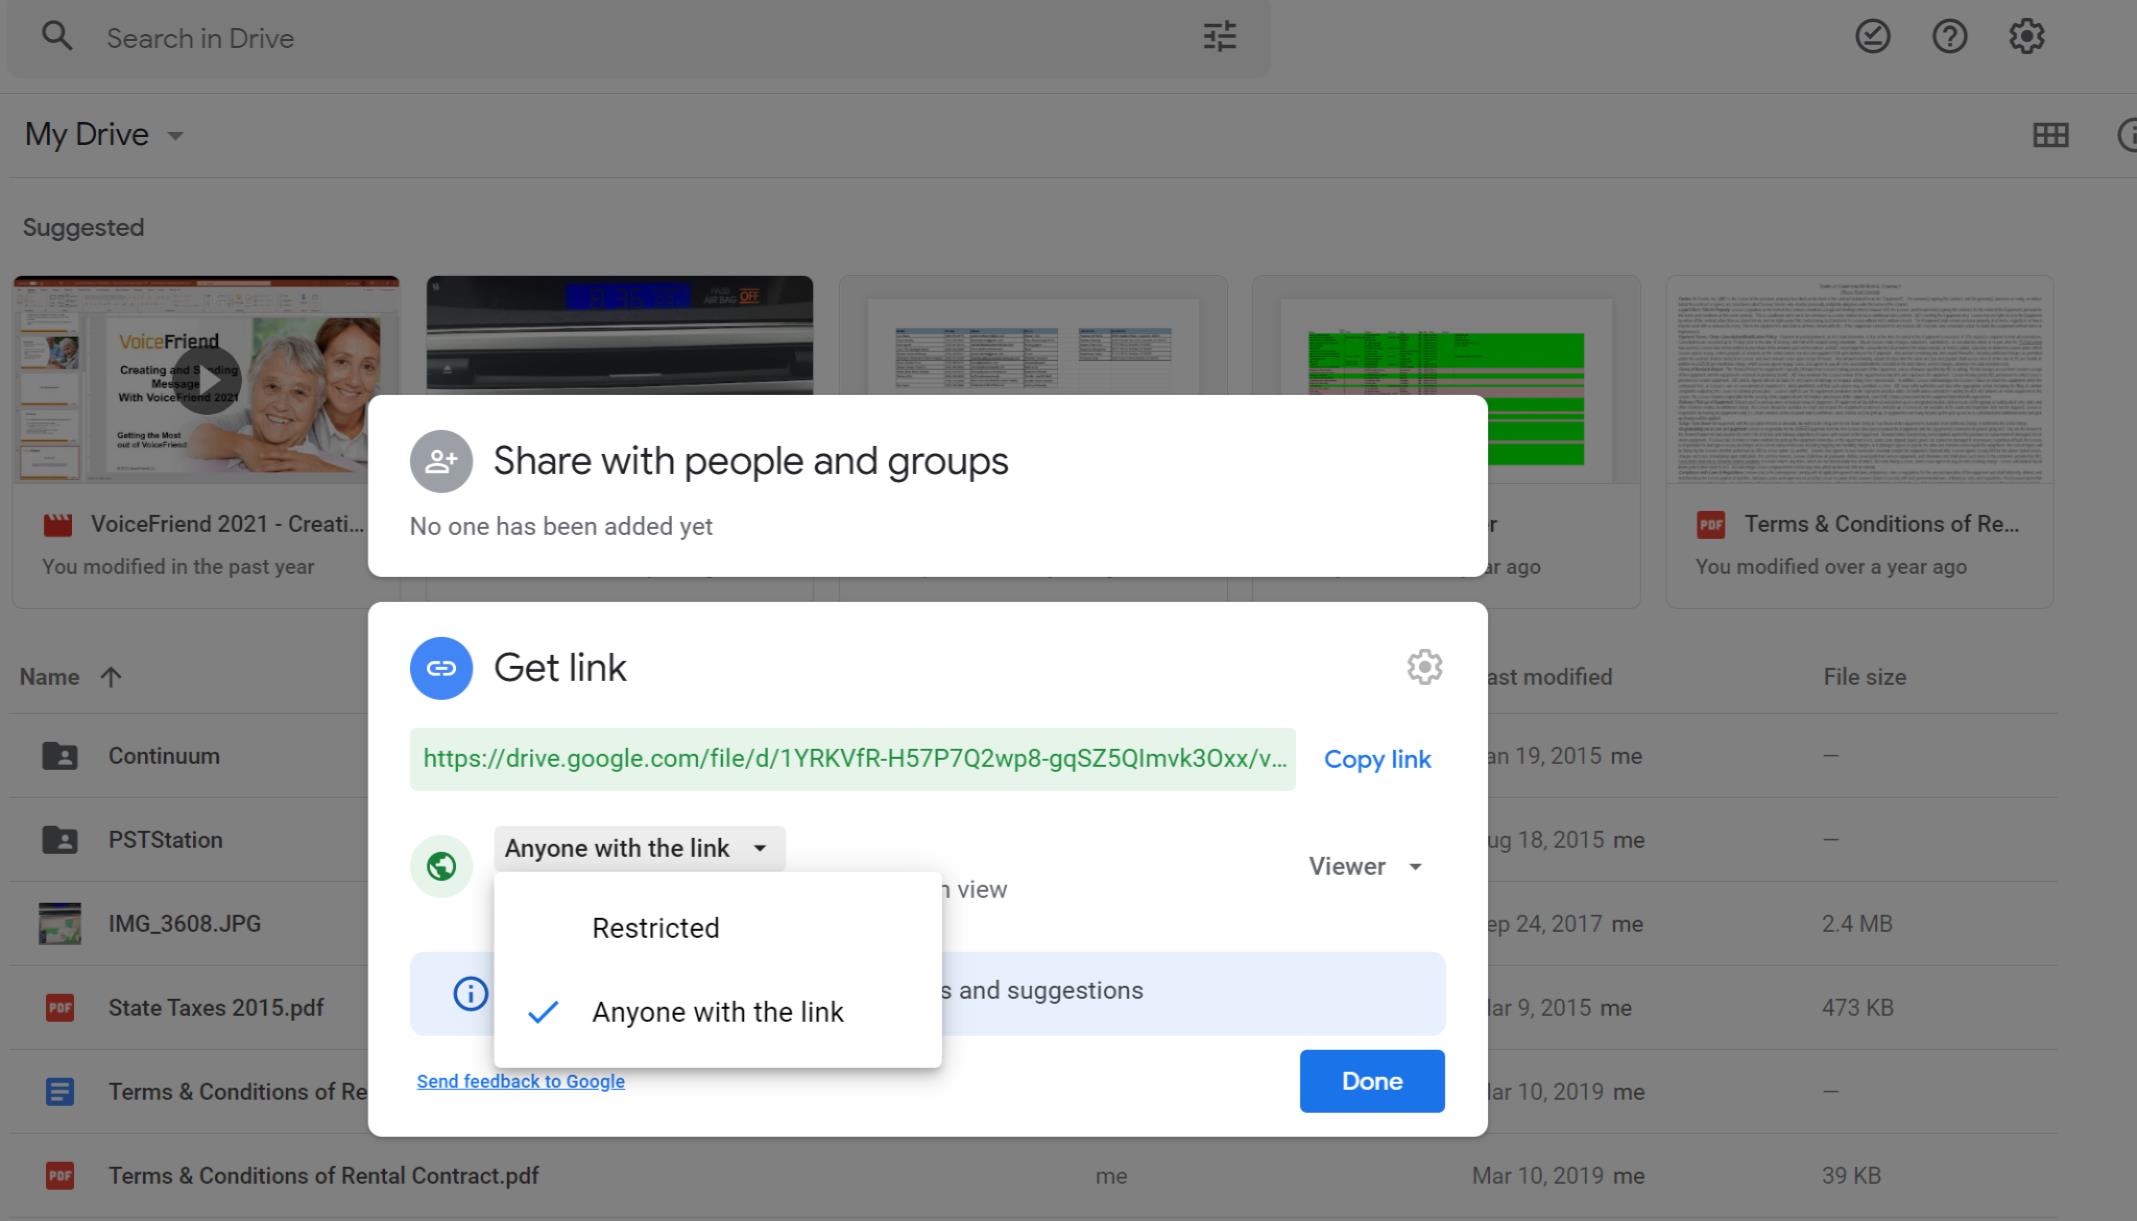
Task: Click the State Taxes 2015 PDF icon
Action: [x=59, y=1007]
